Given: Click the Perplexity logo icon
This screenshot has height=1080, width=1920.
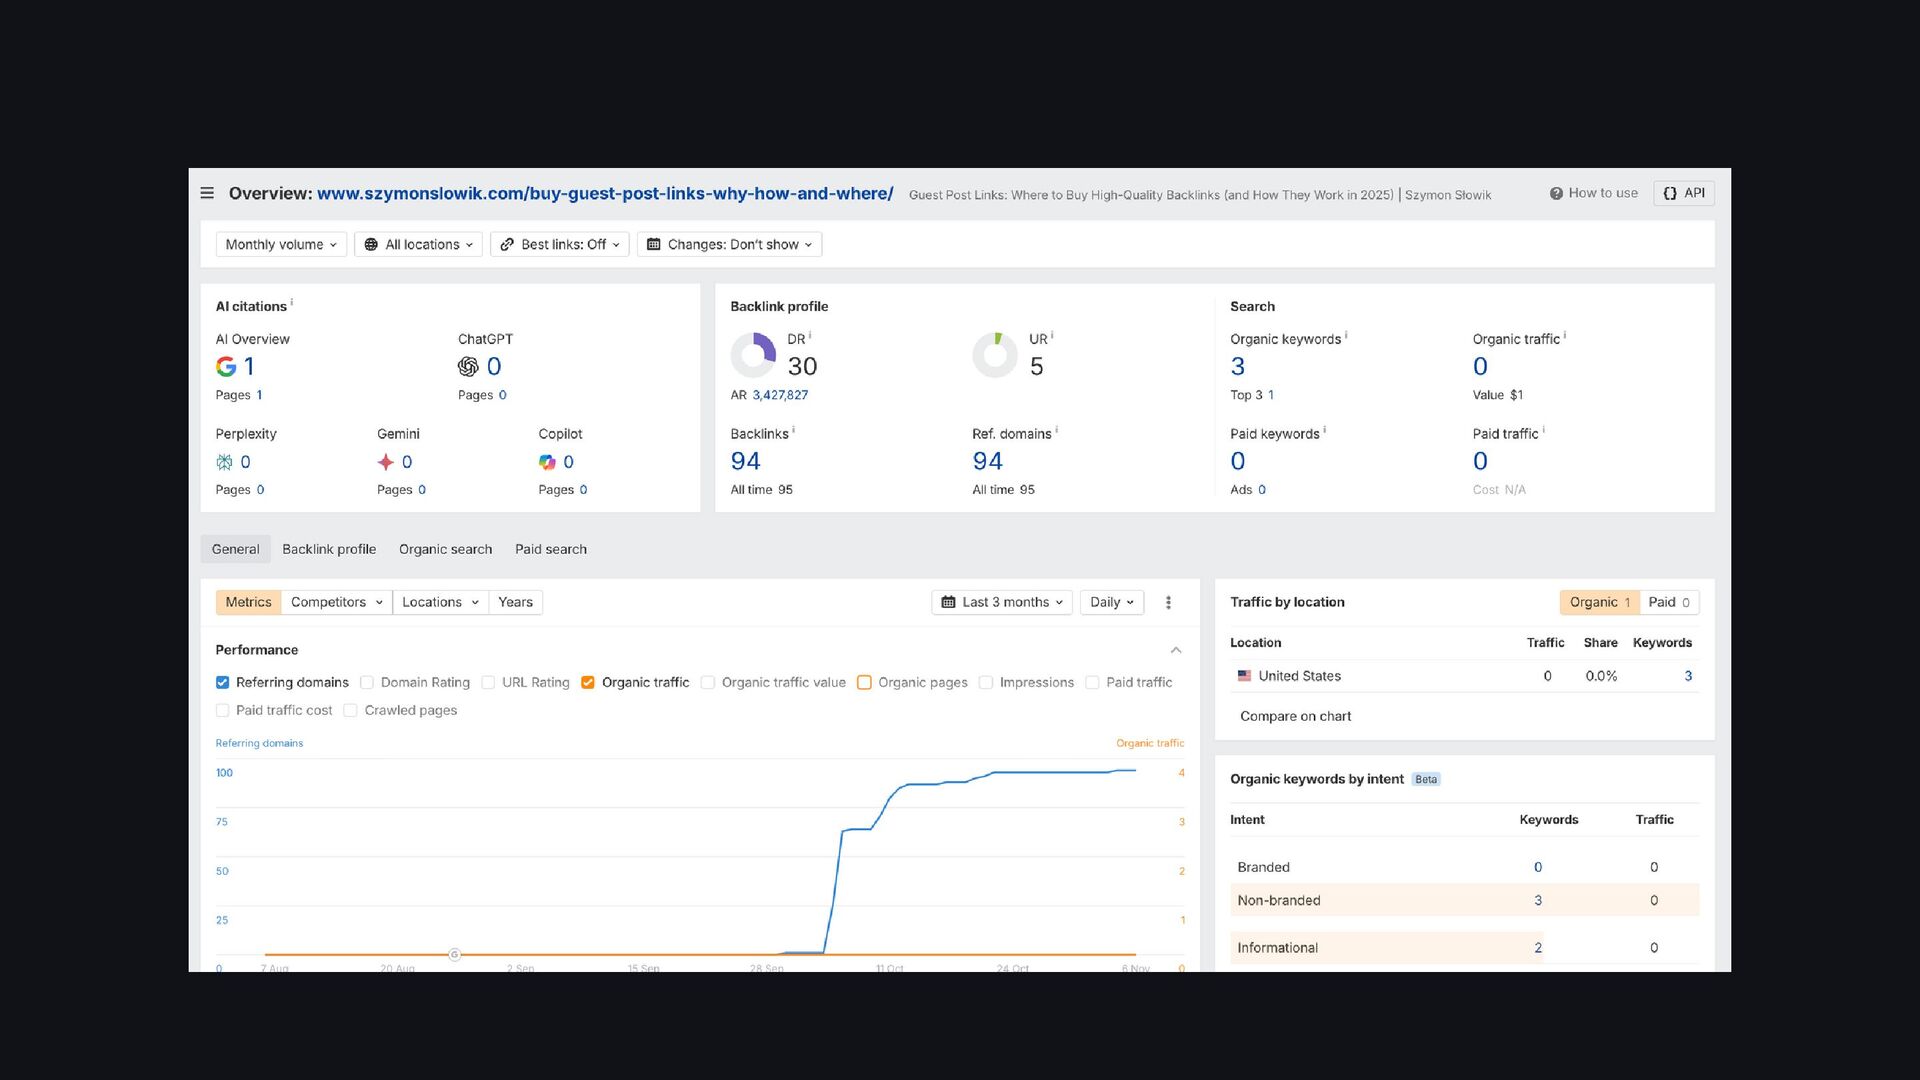Looking at the screenshot, I should (224, 462).
